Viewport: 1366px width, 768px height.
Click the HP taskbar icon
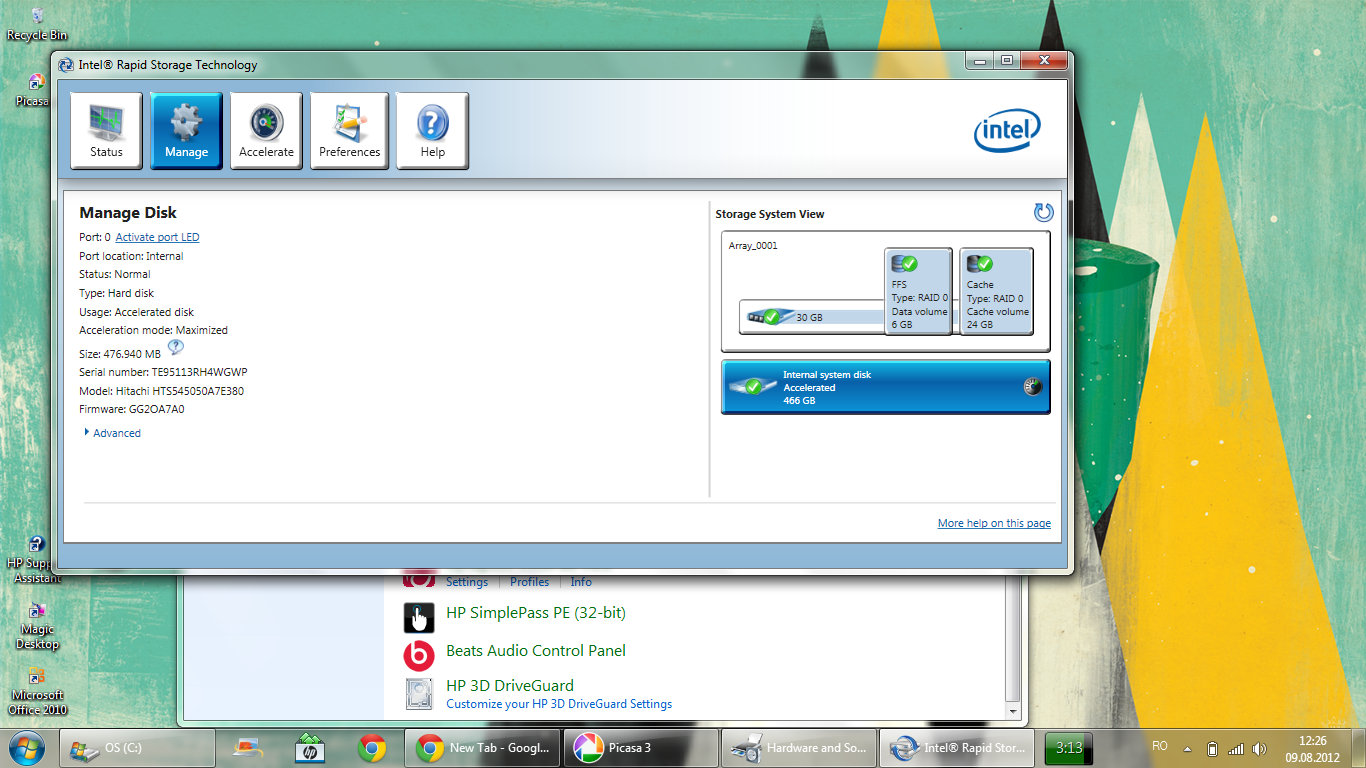(309, 748)
